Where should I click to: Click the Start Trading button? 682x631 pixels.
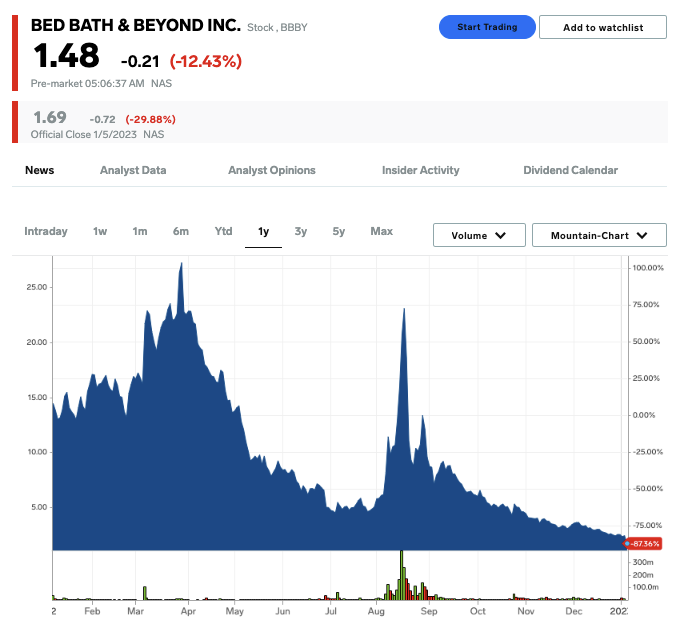487,27
